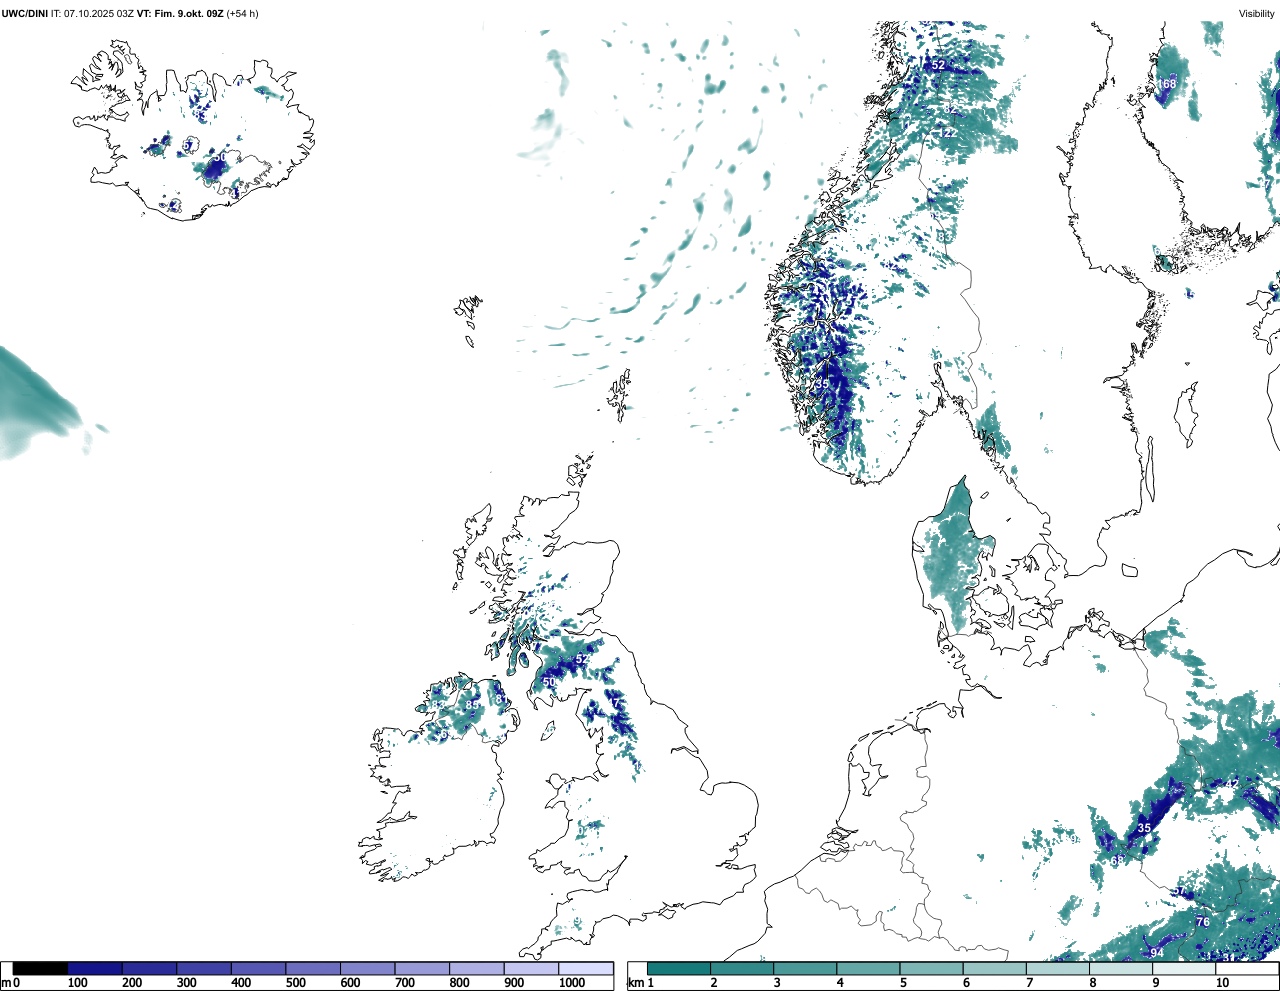1280x991 pixels.
Task: Click the '(+54 h)' forecast offset
Action: click(x=243, y=14)
